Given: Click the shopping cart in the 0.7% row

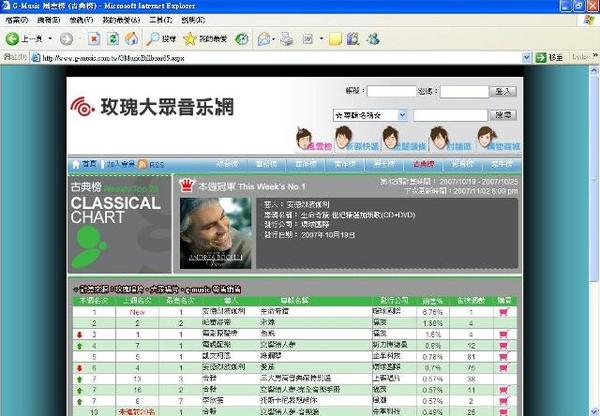Looking at the screenshot, I should tap(504, 367).
